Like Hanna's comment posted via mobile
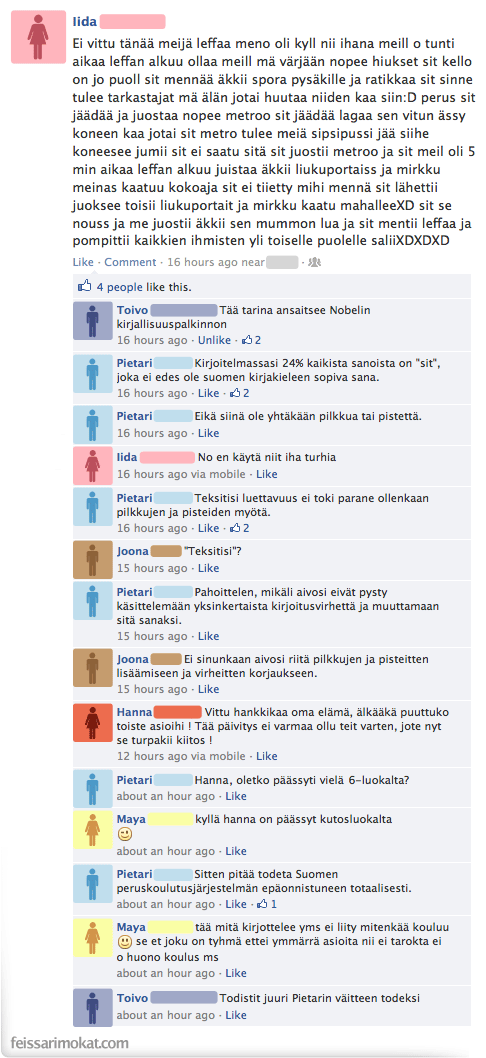Image resolution: width=486 pixels, height=1058 pixels. tap(267, 756)
